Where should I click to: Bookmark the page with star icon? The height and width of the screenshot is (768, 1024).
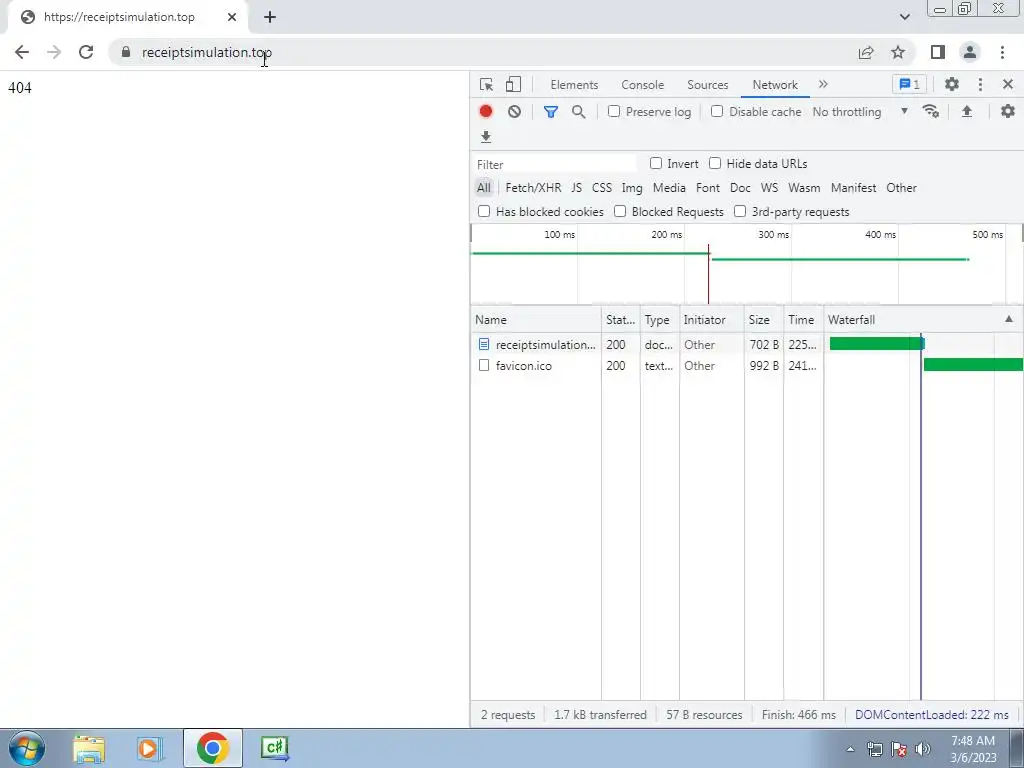(898, 52)
